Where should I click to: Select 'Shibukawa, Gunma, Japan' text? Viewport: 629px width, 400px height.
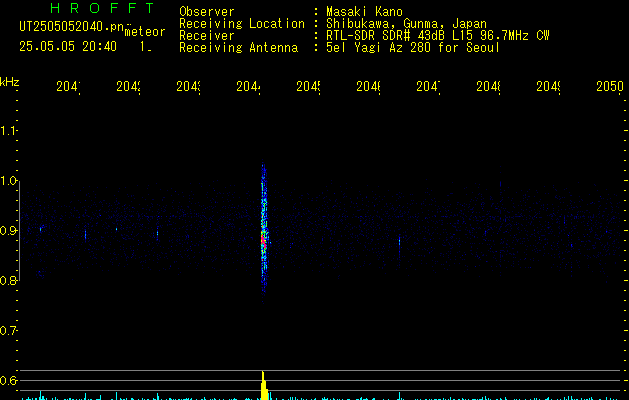click(406, 24)
